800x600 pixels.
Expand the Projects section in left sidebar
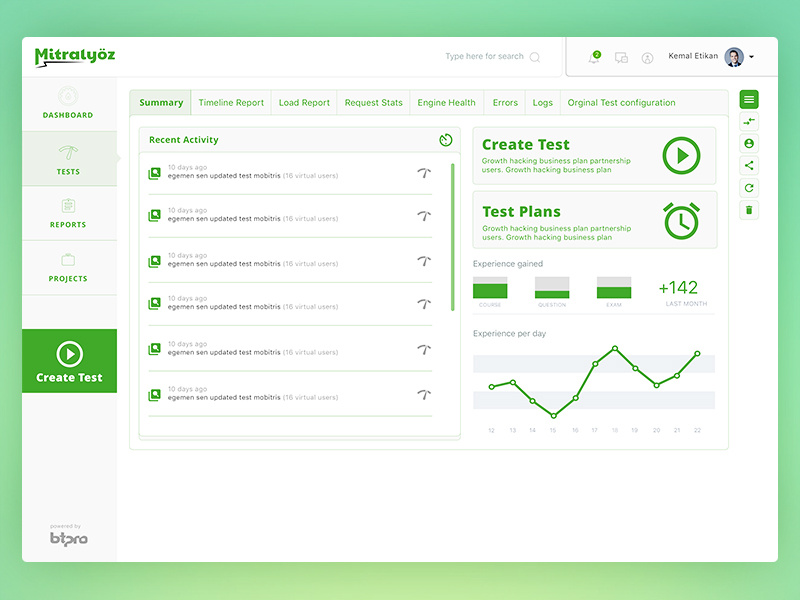tap(68, 268)
